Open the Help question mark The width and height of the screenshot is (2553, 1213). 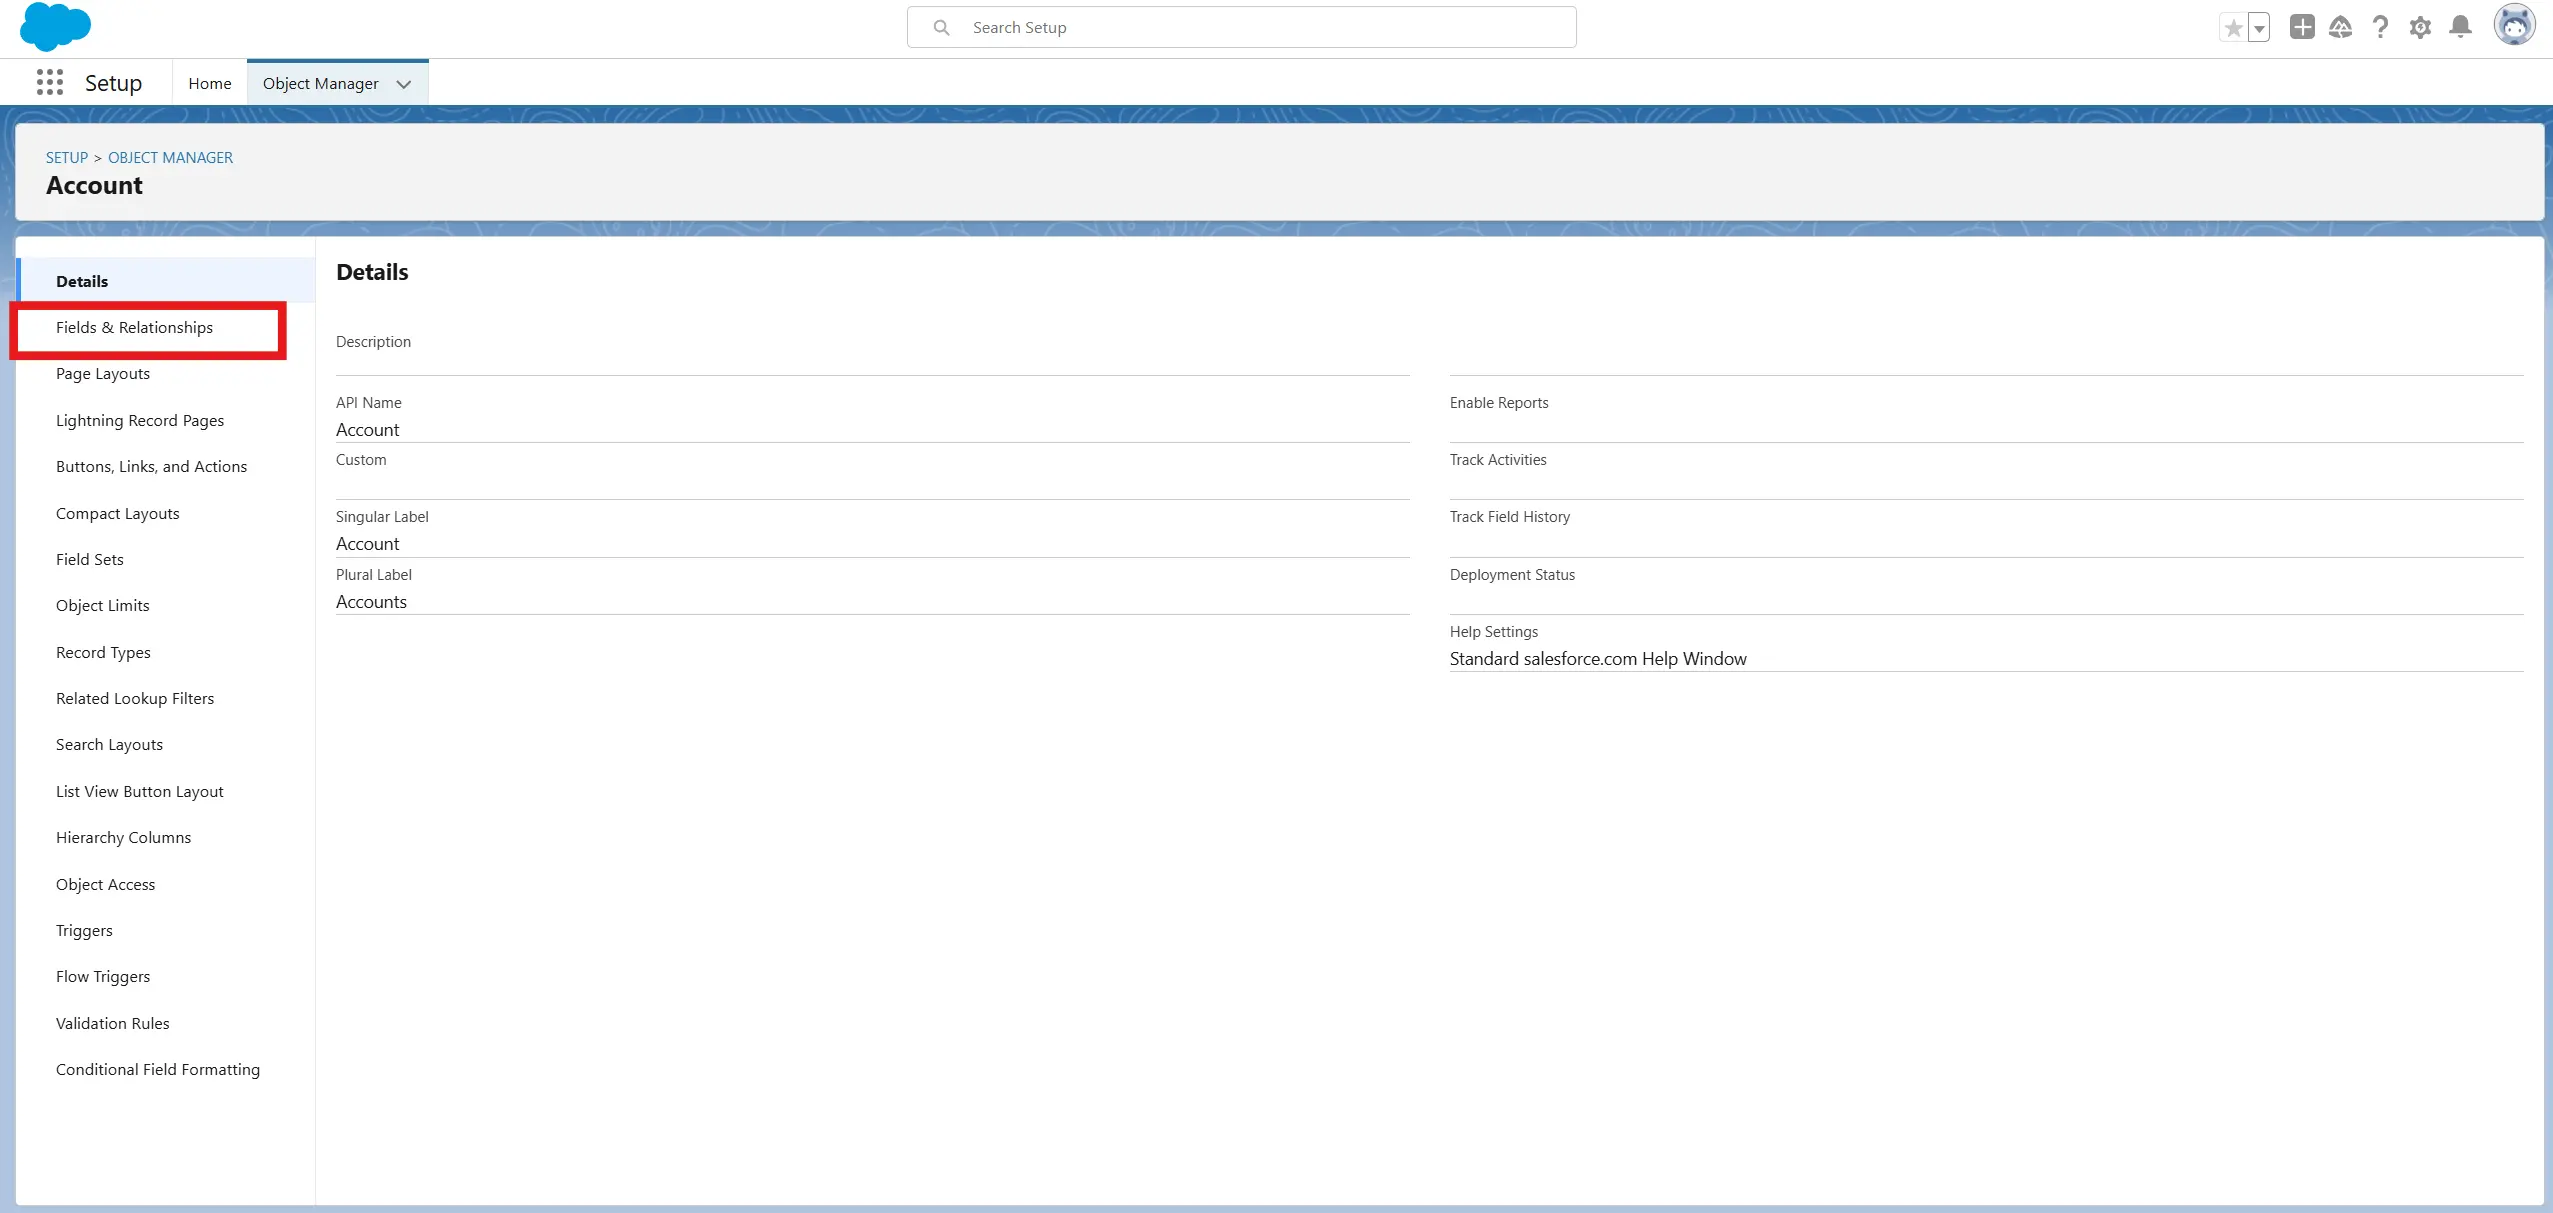point(2380,27)
